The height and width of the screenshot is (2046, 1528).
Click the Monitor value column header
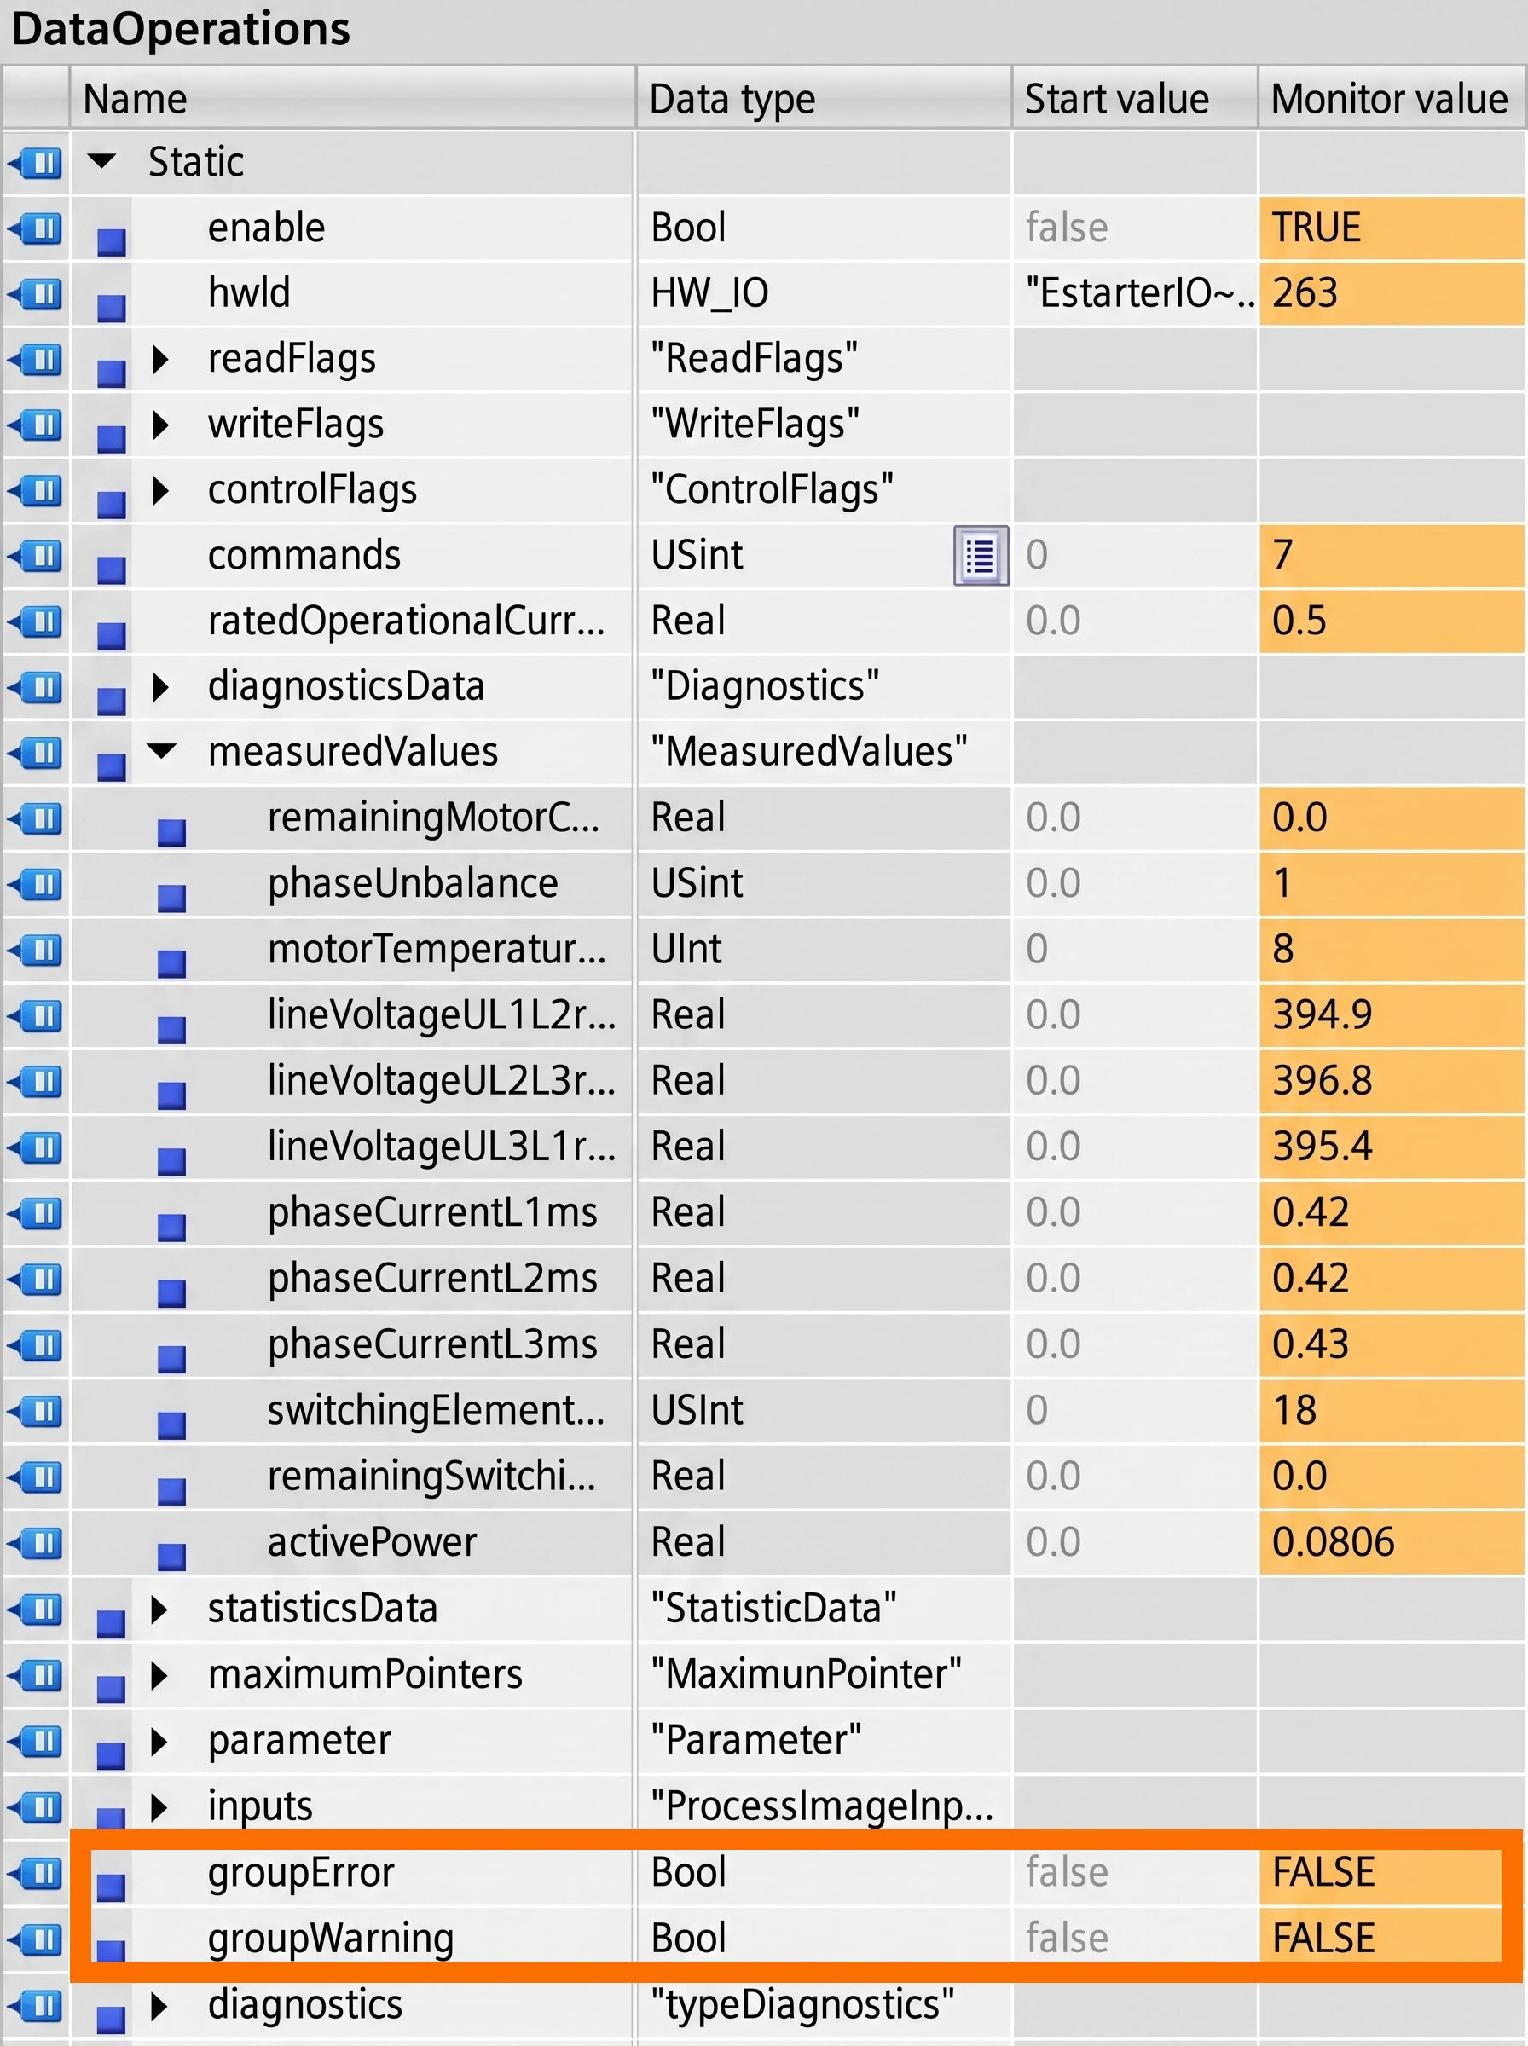point(1391,98)
